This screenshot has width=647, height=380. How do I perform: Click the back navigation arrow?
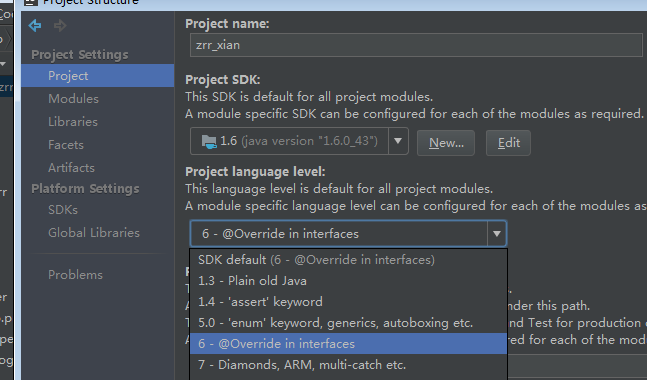[35, 26]
